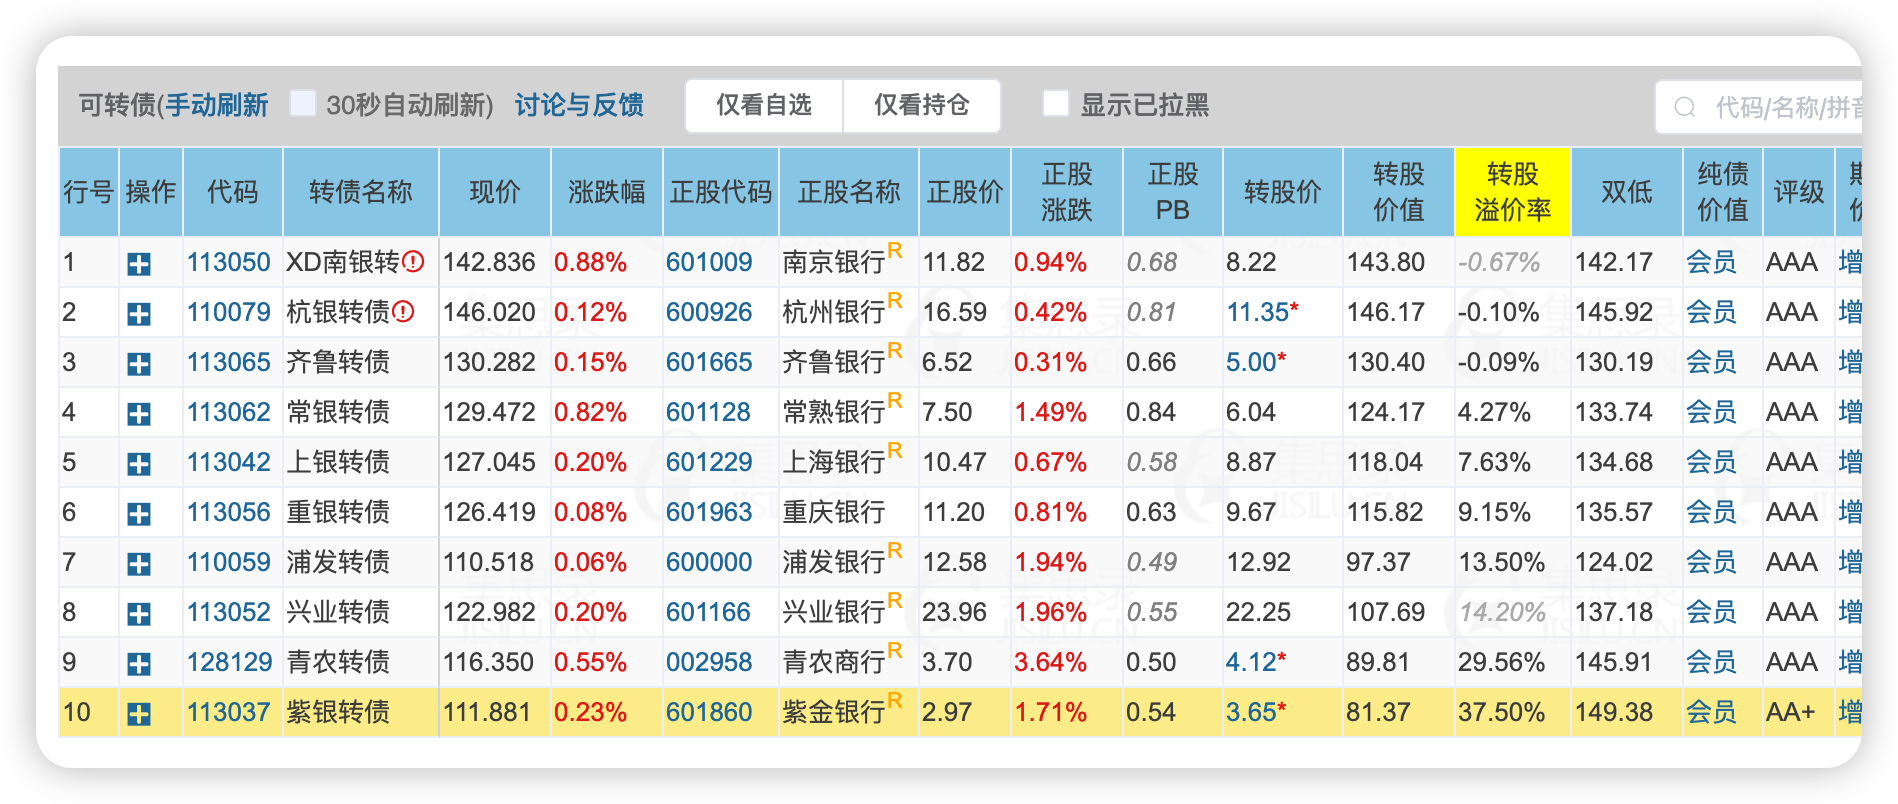Click the search magnifier icon

[x=1685, y=107]
